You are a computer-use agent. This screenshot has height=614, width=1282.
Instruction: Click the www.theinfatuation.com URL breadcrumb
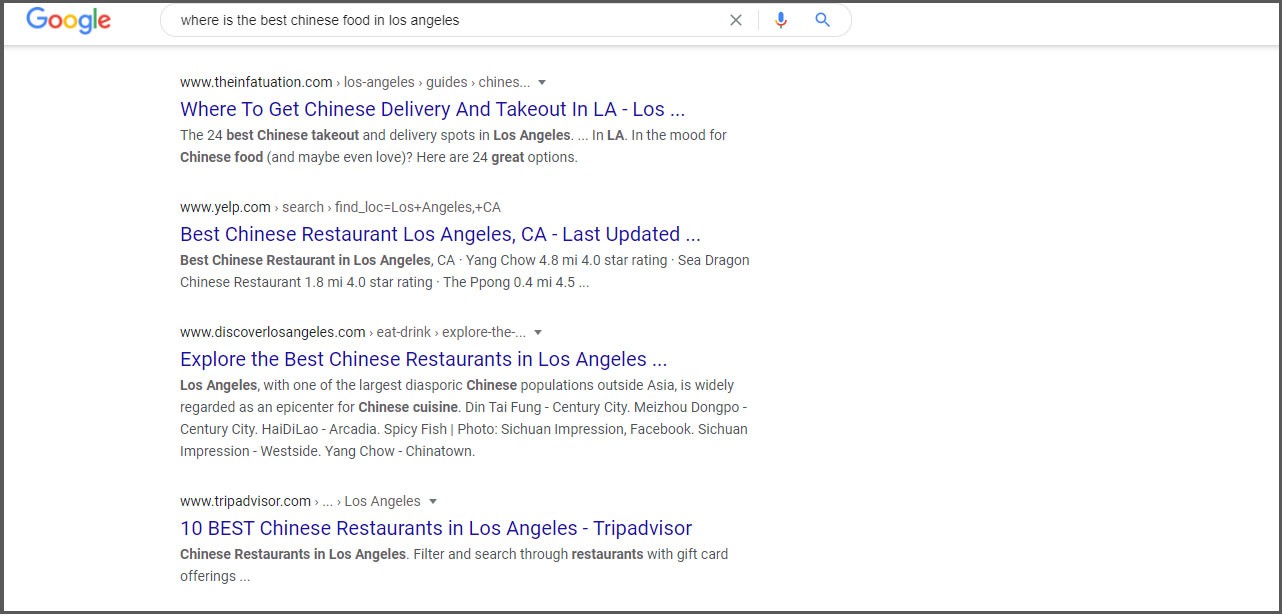point(256,82)
